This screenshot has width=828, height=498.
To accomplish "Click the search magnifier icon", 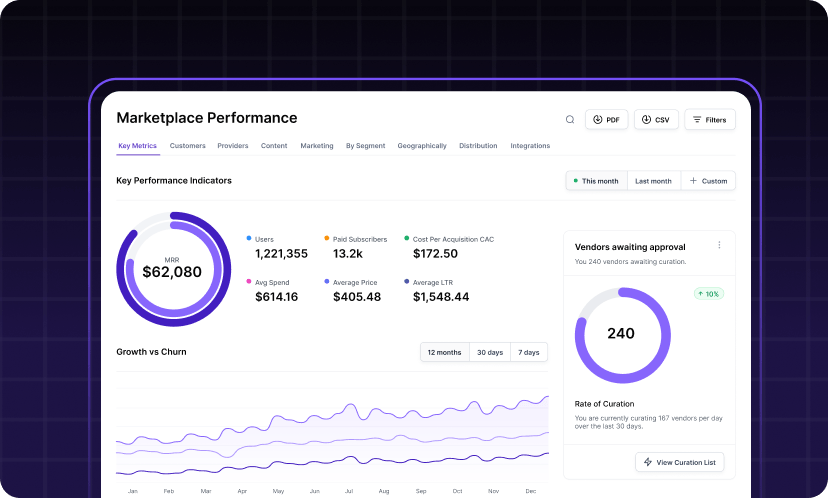I will 570,120.
